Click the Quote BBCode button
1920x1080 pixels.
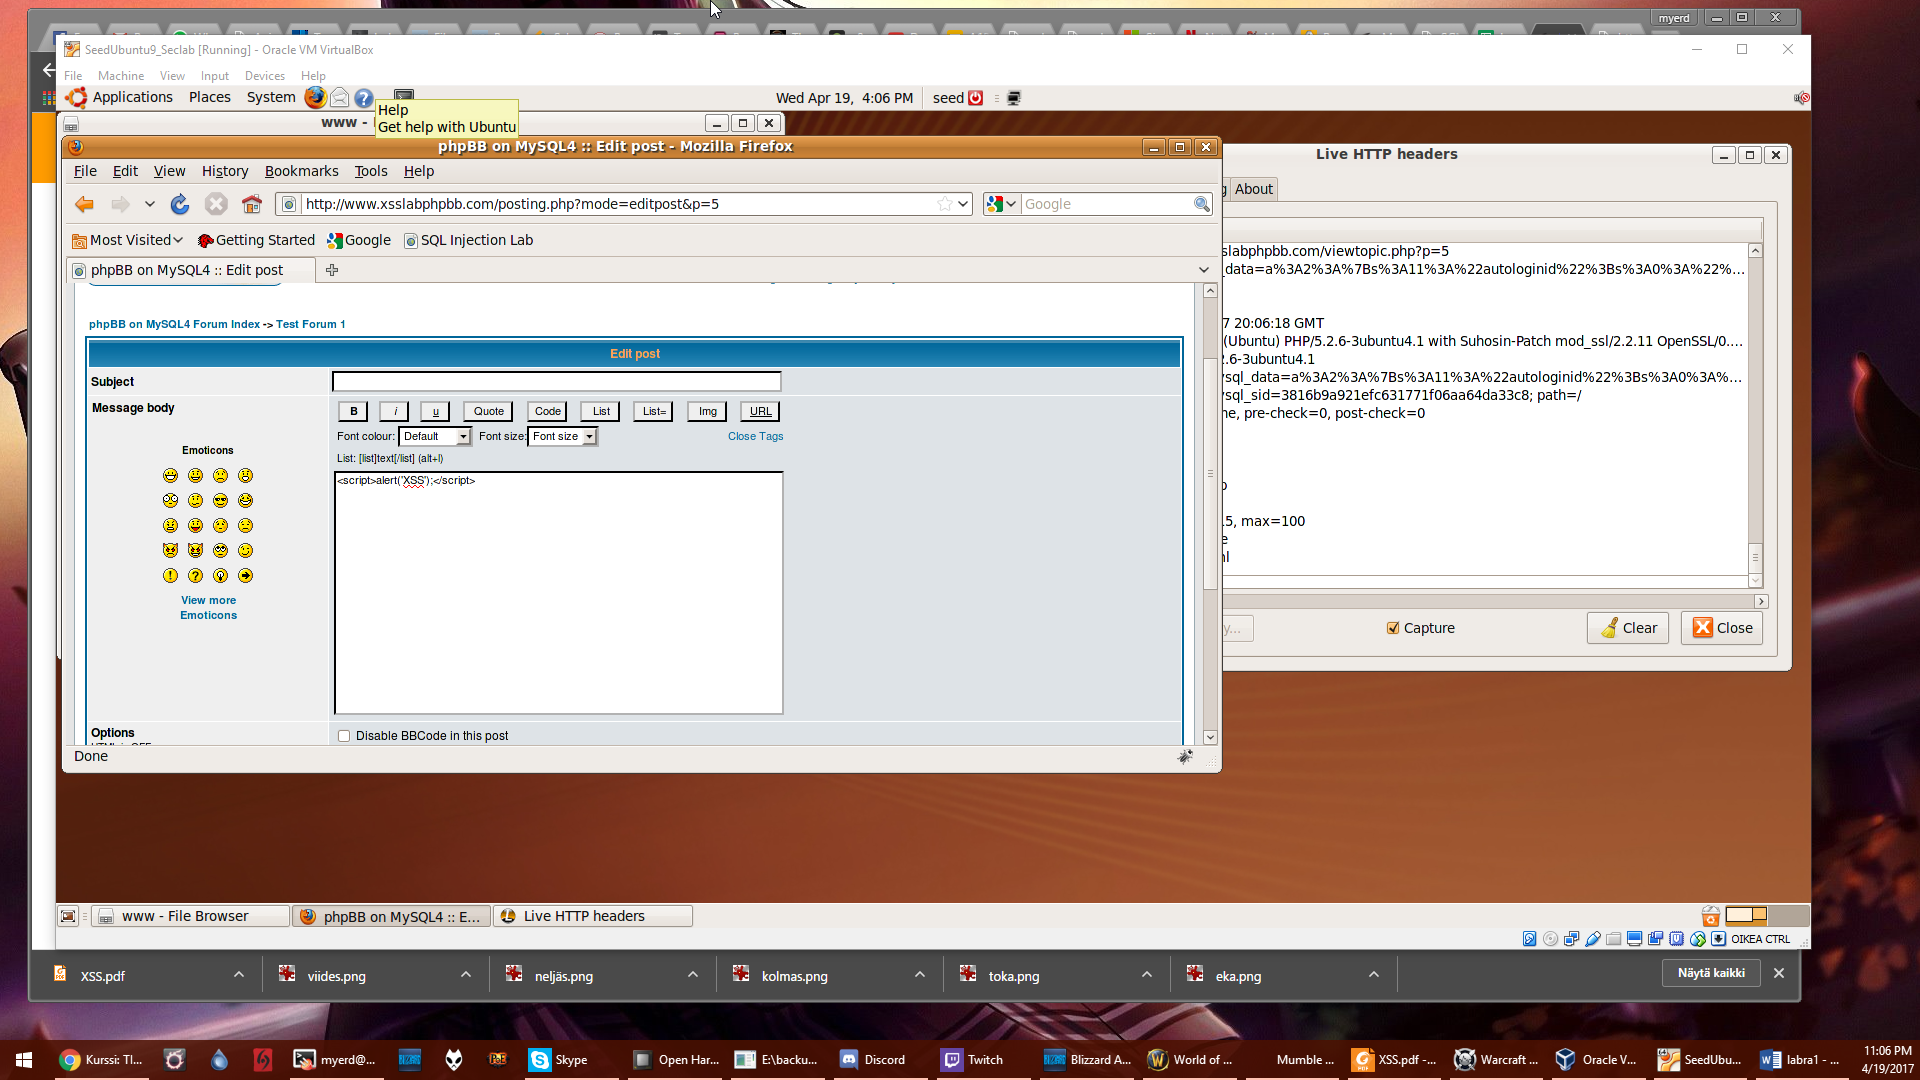pos(488,412)
